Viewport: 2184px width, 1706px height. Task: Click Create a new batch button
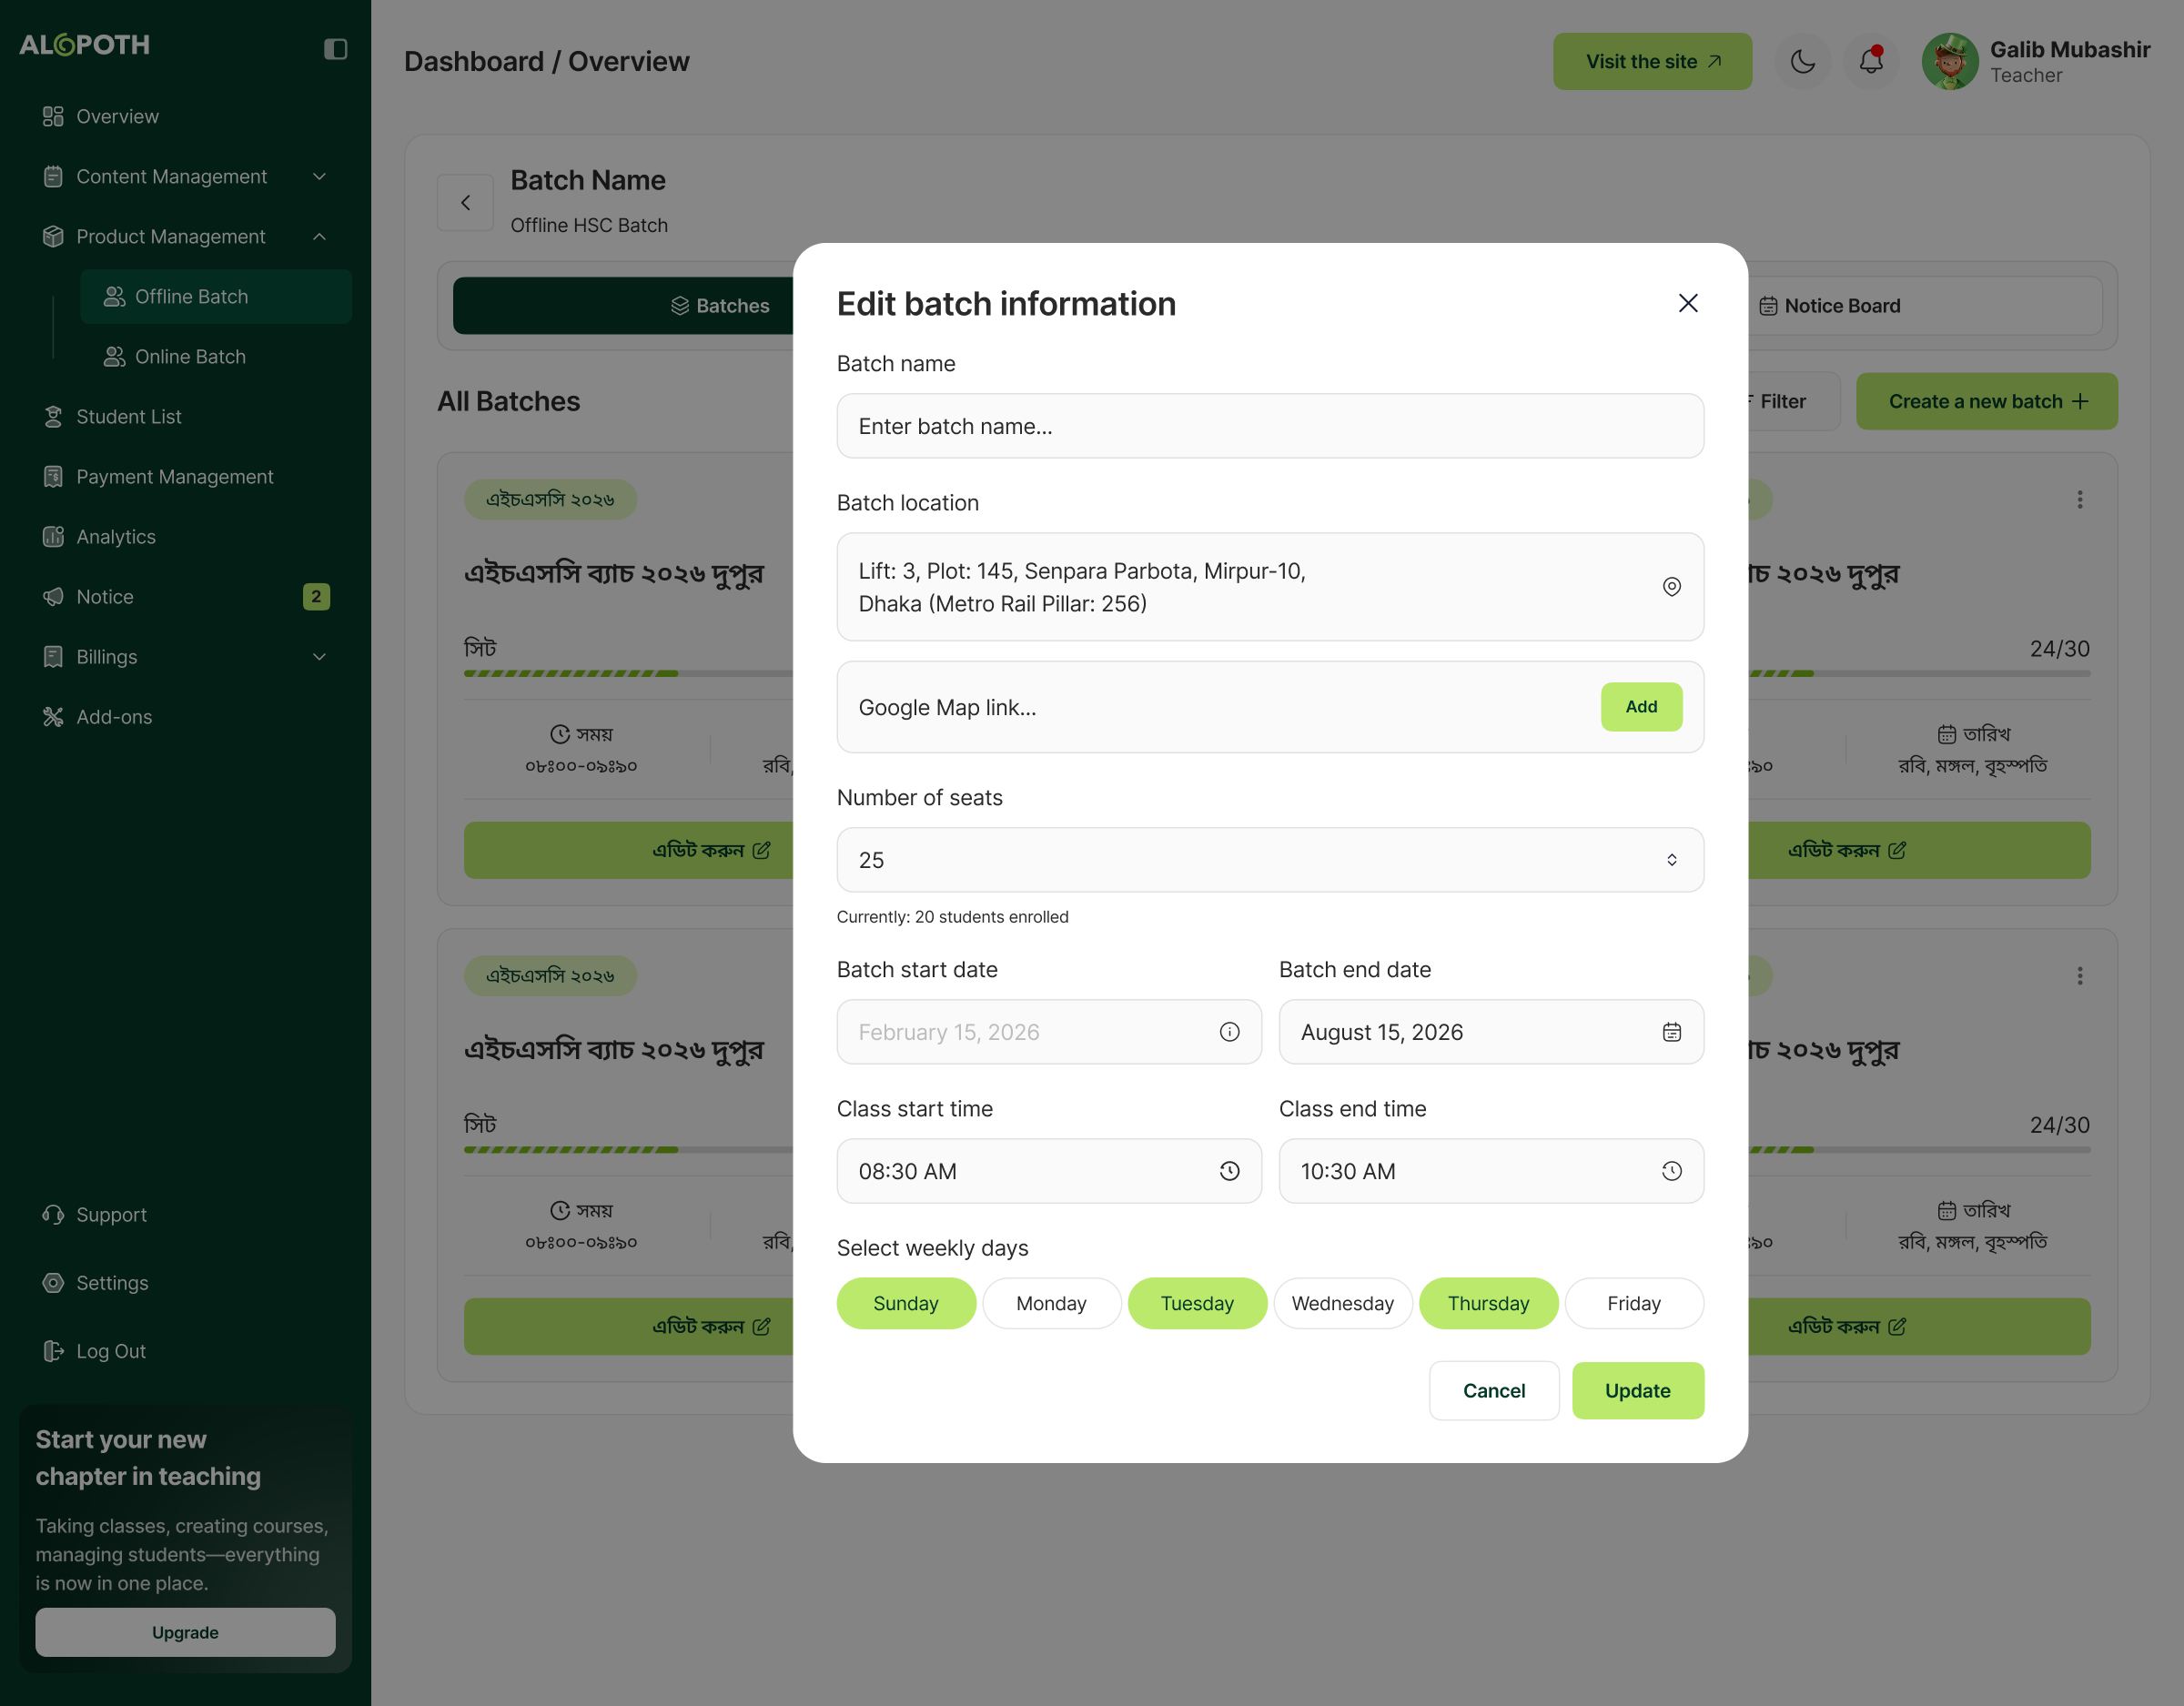(x=1987, y=402)
